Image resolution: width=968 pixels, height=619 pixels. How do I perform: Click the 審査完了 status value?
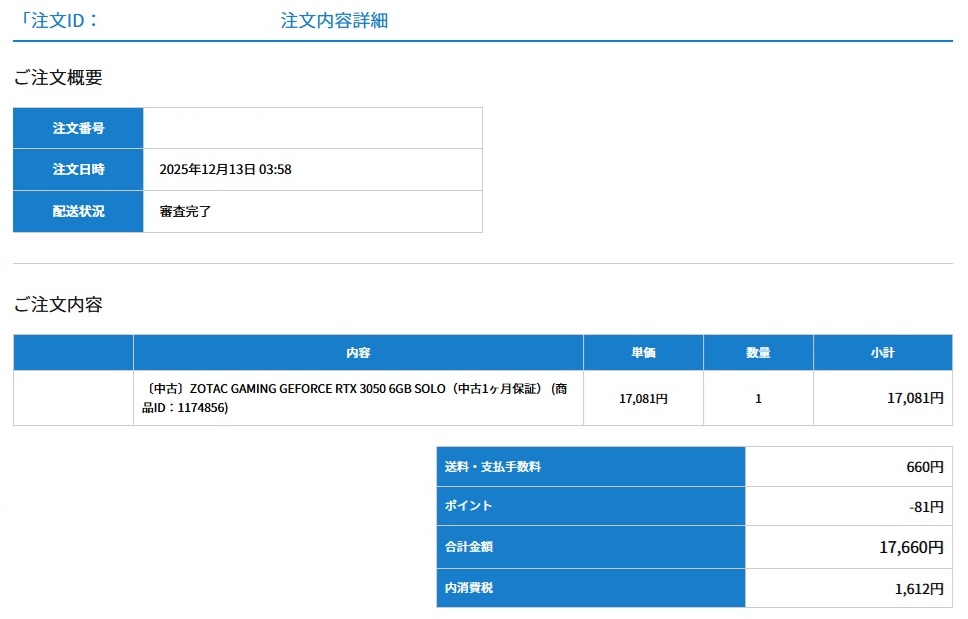tap(185, 211)
